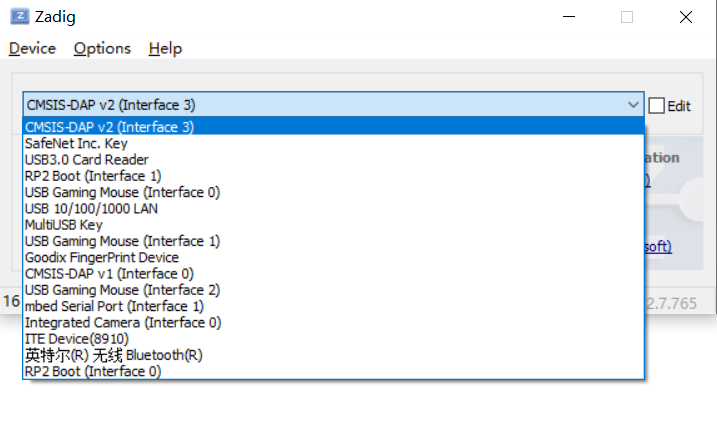The image size is (717, 424).
Task: Pick Integrated Camera (Interface 0)
Action: point(333,322)
